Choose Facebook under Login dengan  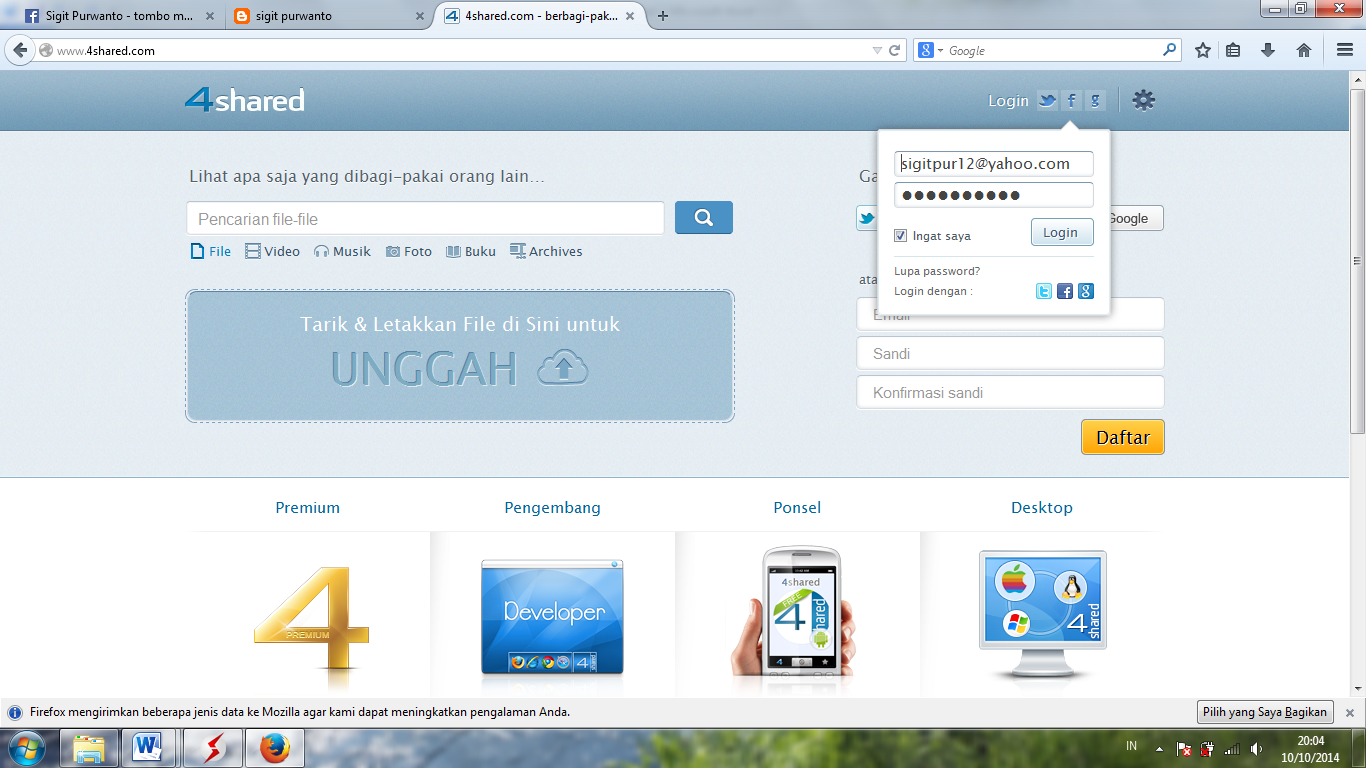click(1065, 291)
